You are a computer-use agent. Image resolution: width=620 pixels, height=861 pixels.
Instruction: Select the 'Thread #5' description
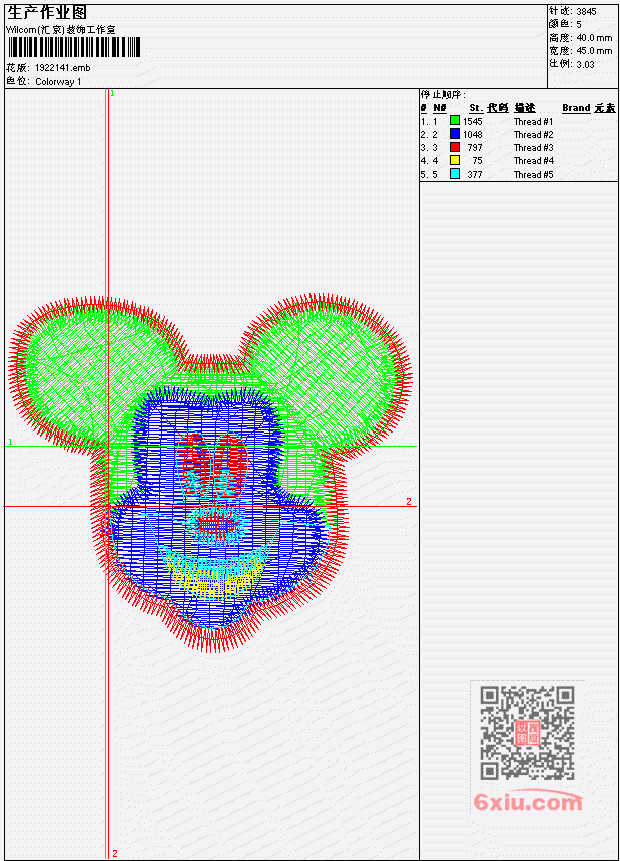533,175
